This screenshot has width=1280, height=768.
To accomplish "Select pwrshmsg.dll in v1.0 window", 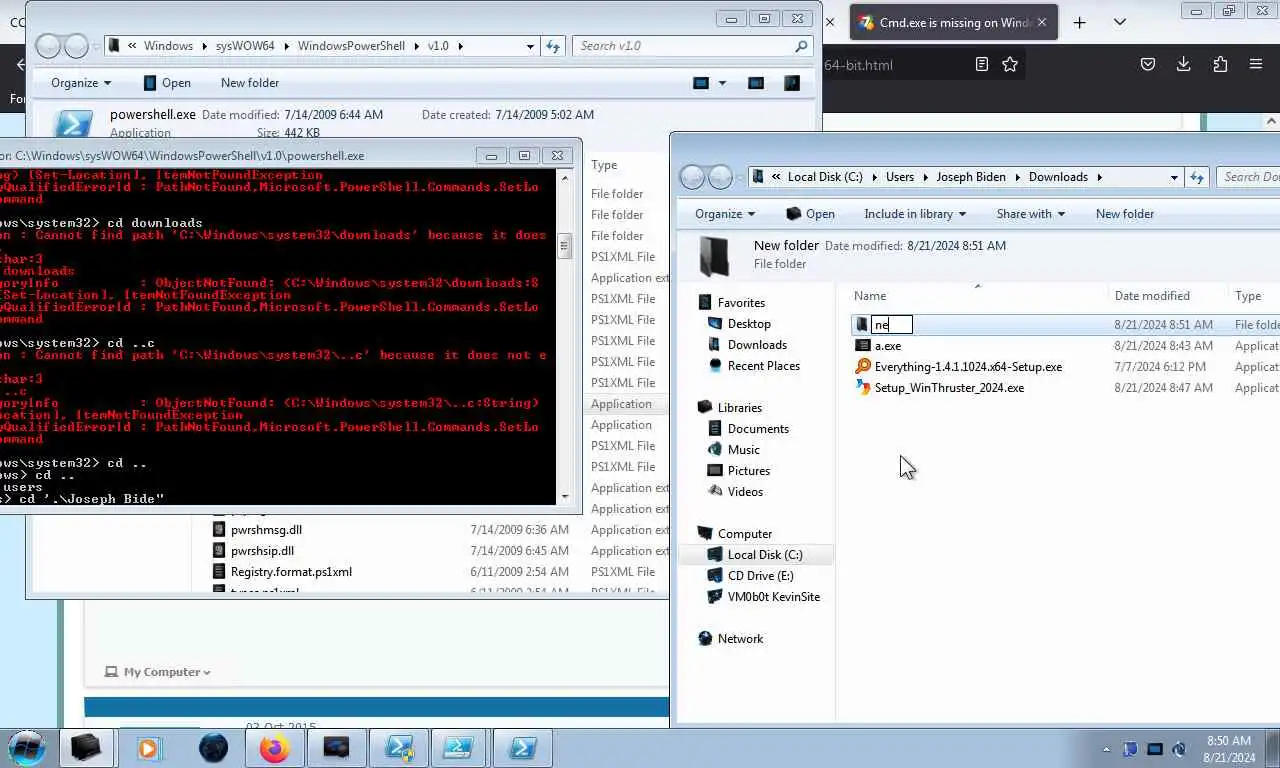I will pos(266,530).
